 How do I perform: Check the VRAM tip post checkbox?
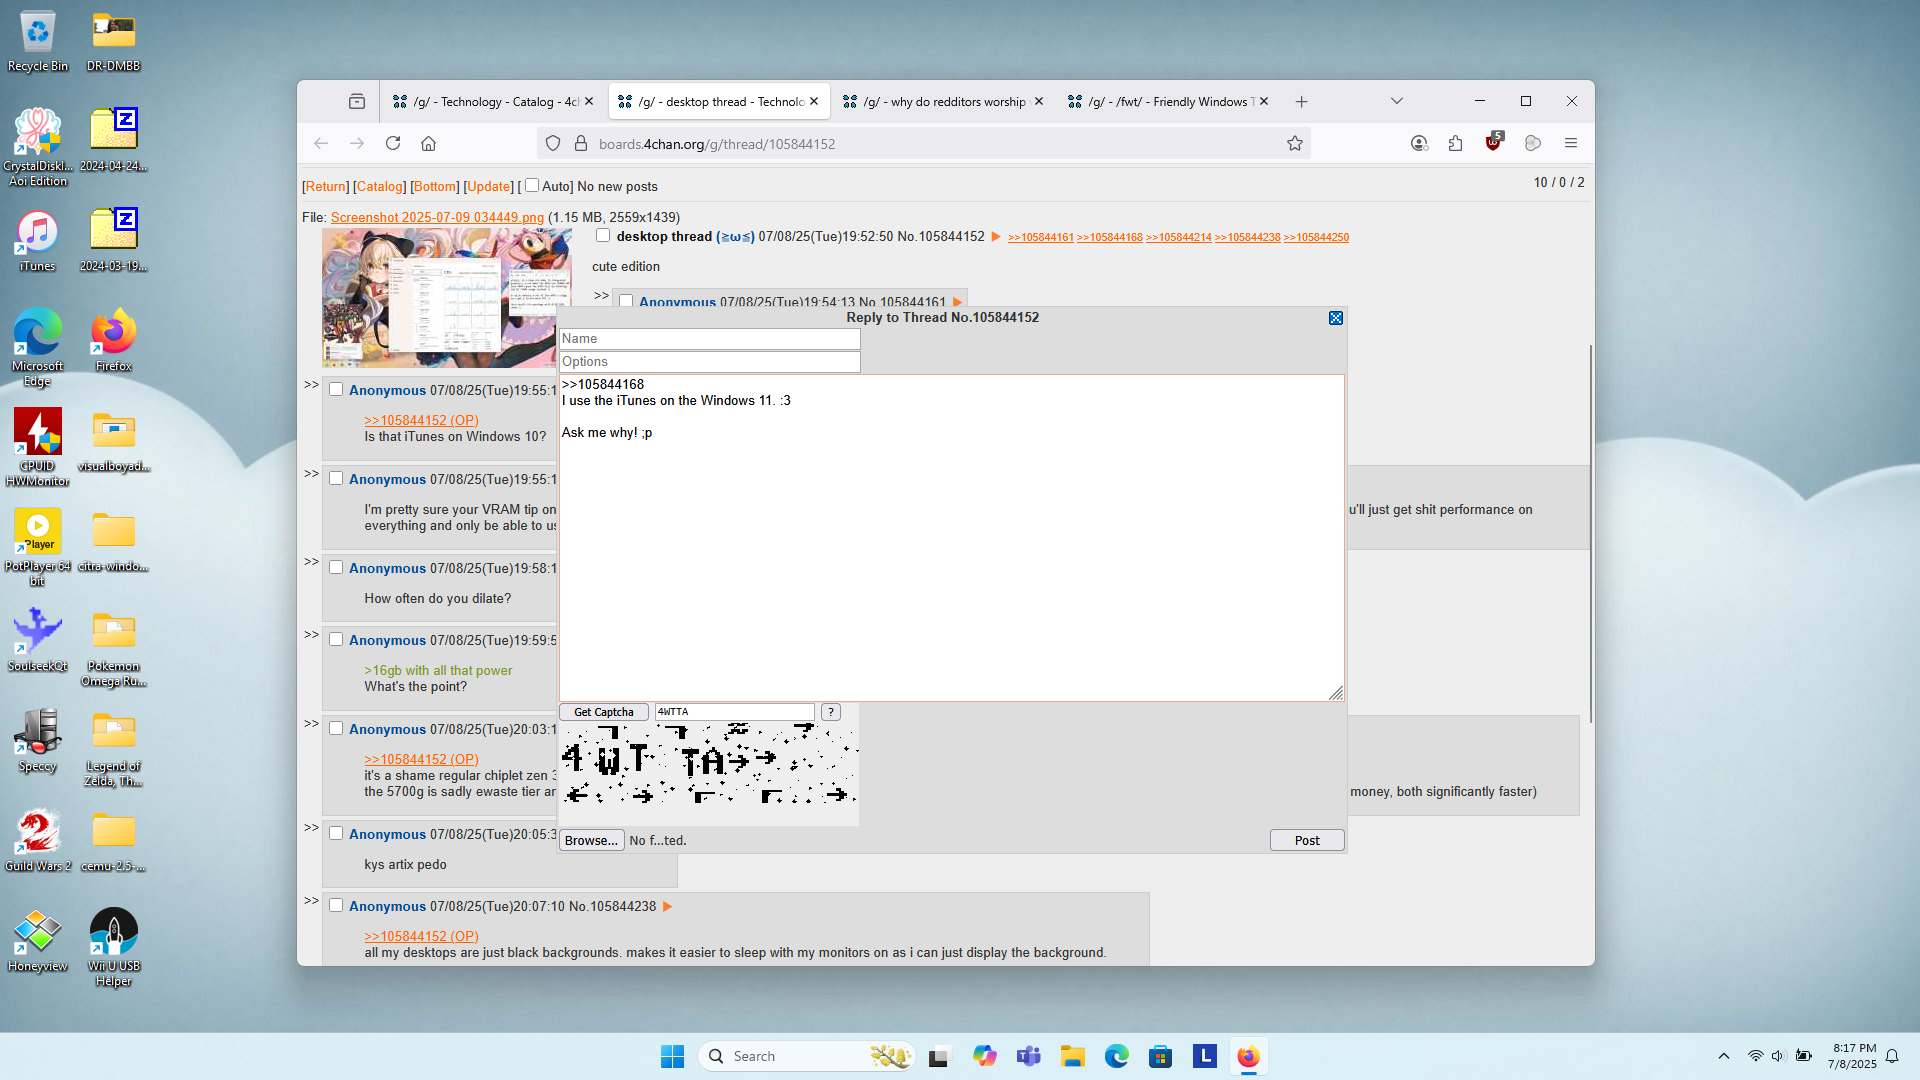pos(336,479)
